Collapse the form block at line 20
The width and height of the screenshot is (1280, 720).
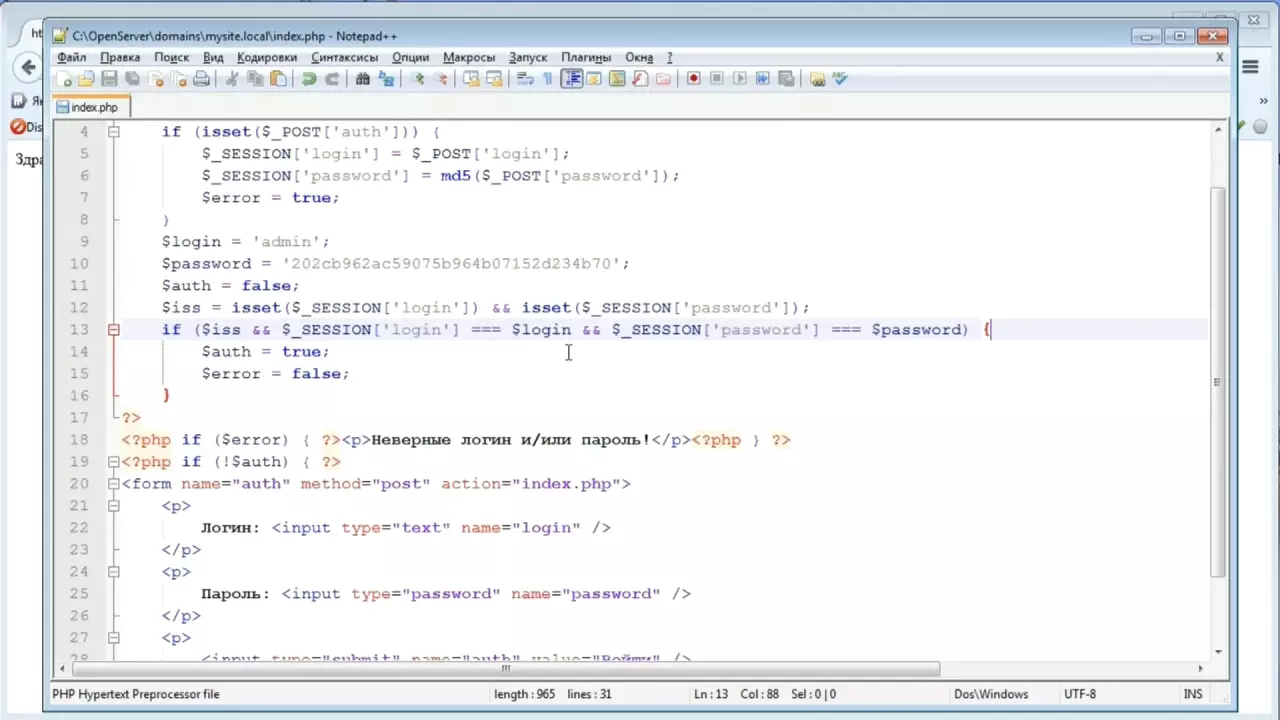pyautogui.click(x=113, y=483)
